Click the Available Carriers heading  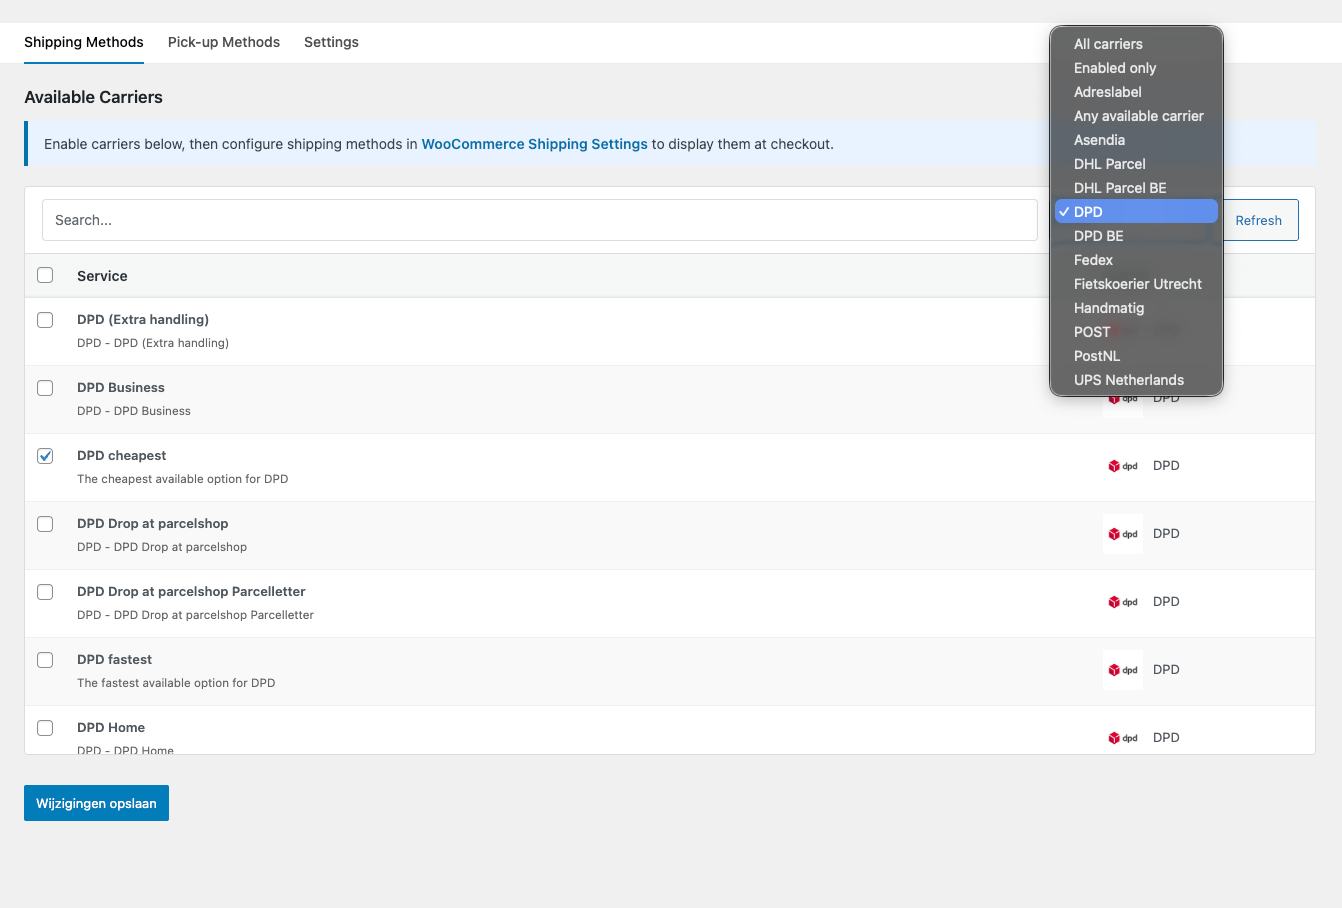pyautogui.click(x=93, y=97)
